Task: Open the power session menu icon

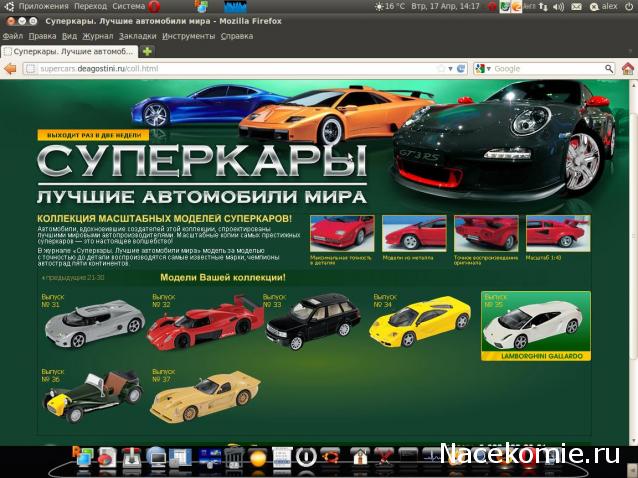Action: pyautogui.click(x=629, y=6)
